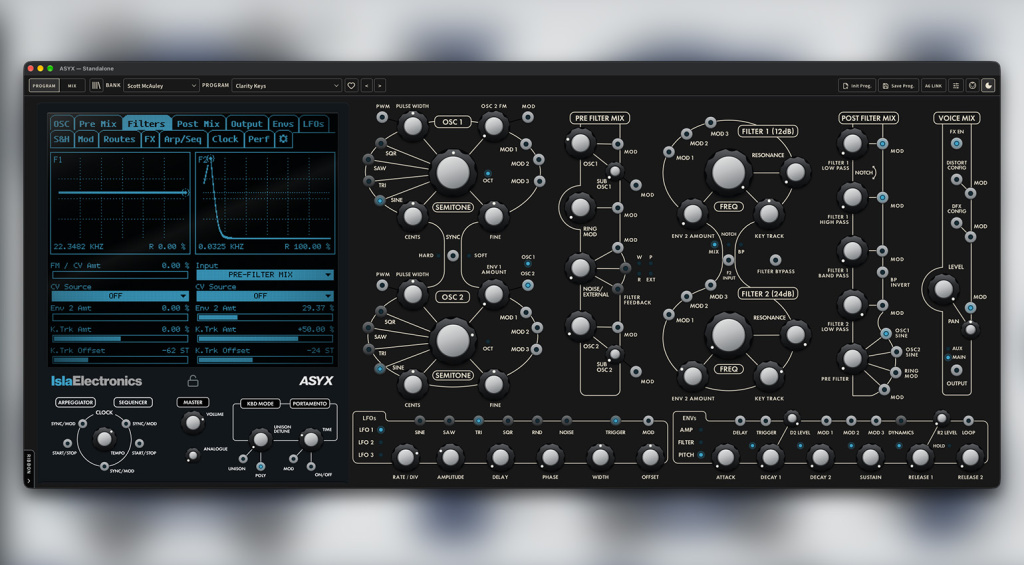Click the F2 filter response graph
Screen dimensions: 1024x565
click(x=264, y=203)
